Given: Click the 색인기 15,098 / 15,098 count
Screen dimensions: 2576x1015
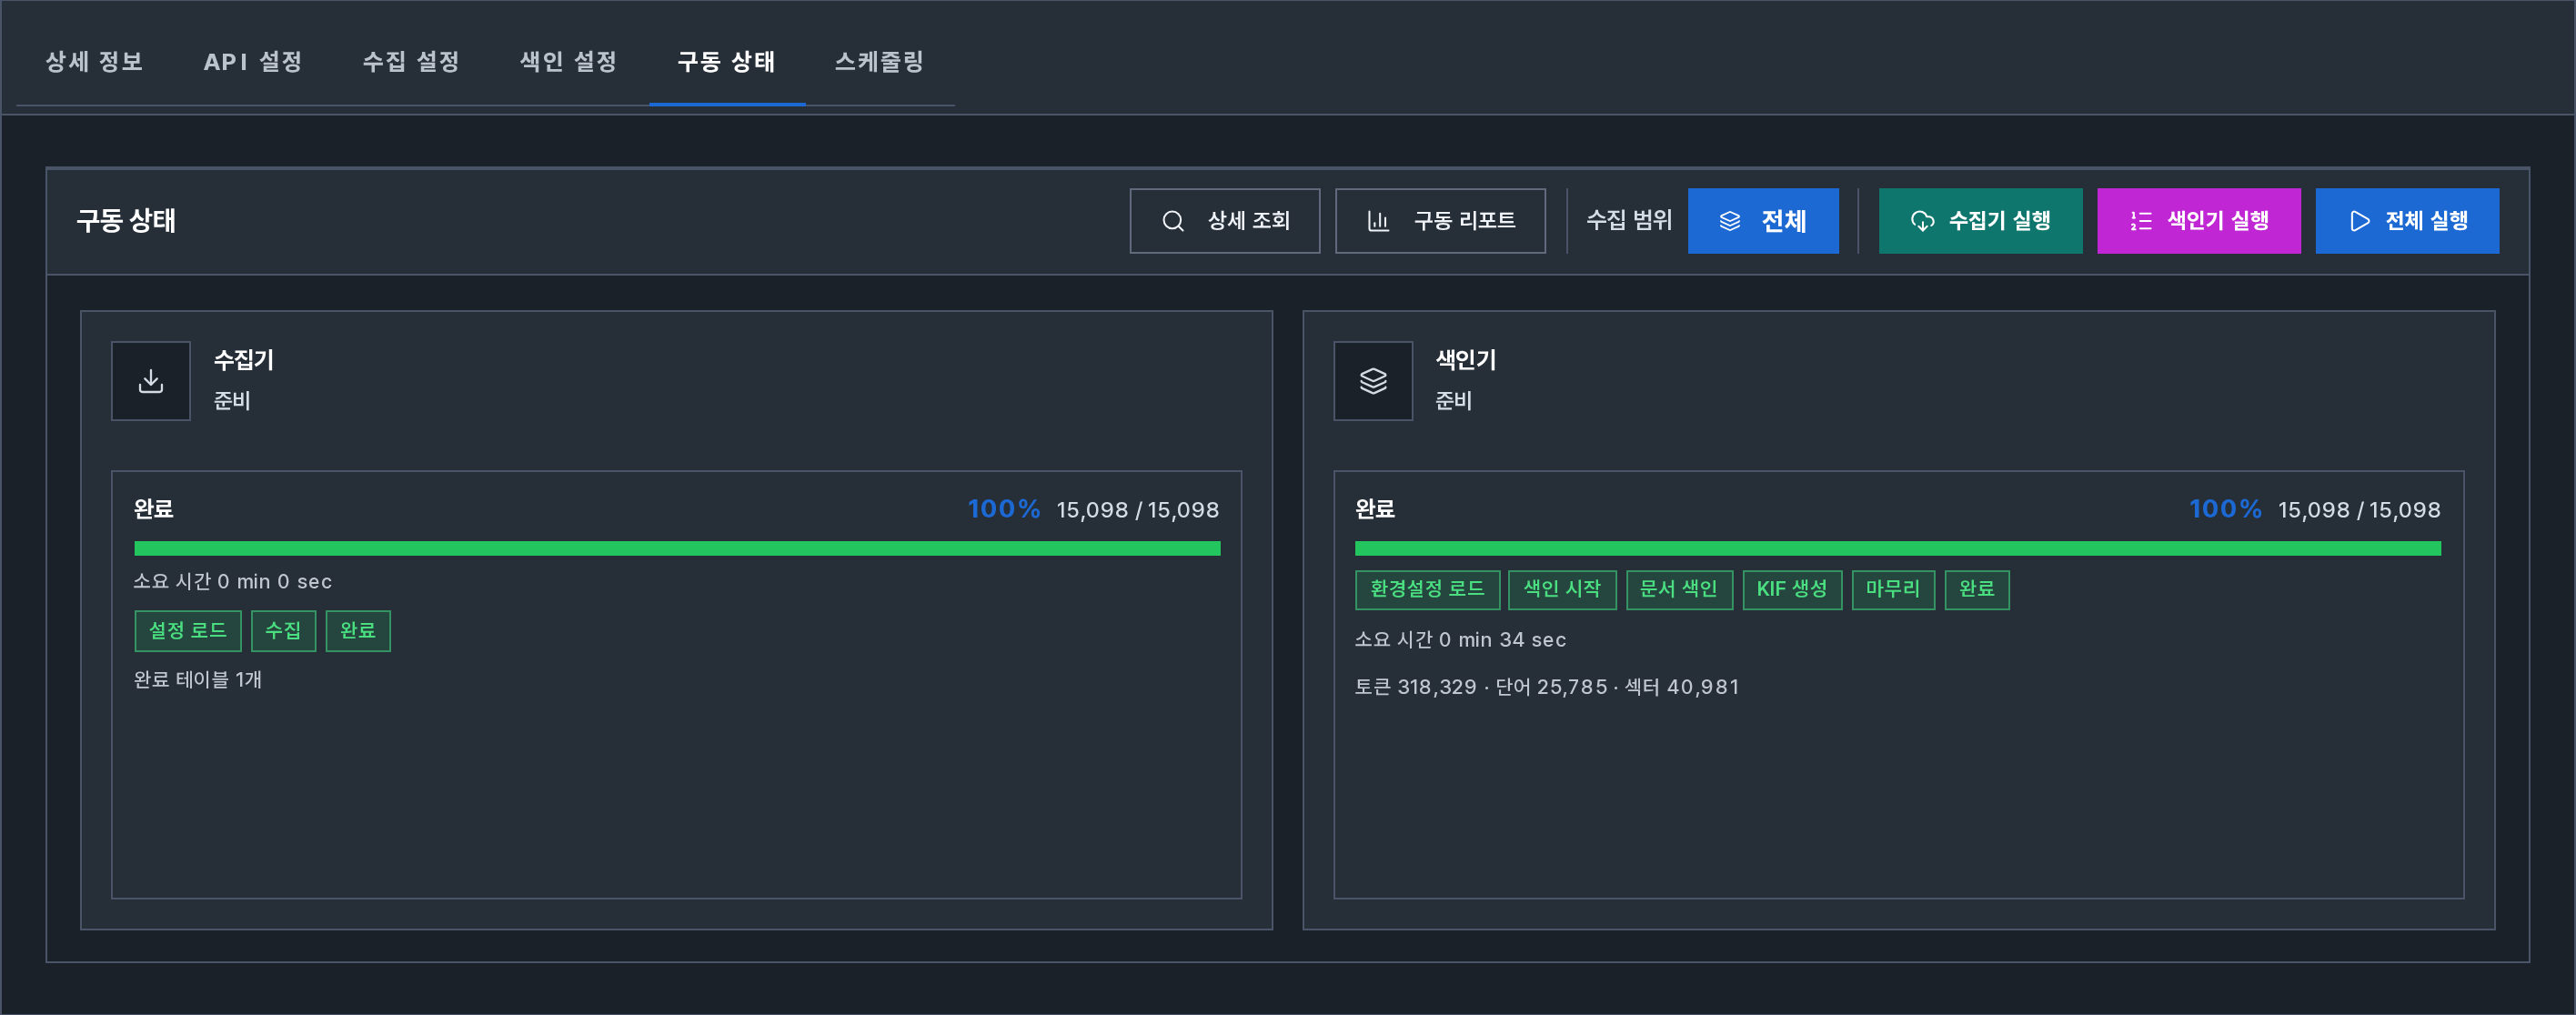Looking at the screenshot, I should point(2359,510).
